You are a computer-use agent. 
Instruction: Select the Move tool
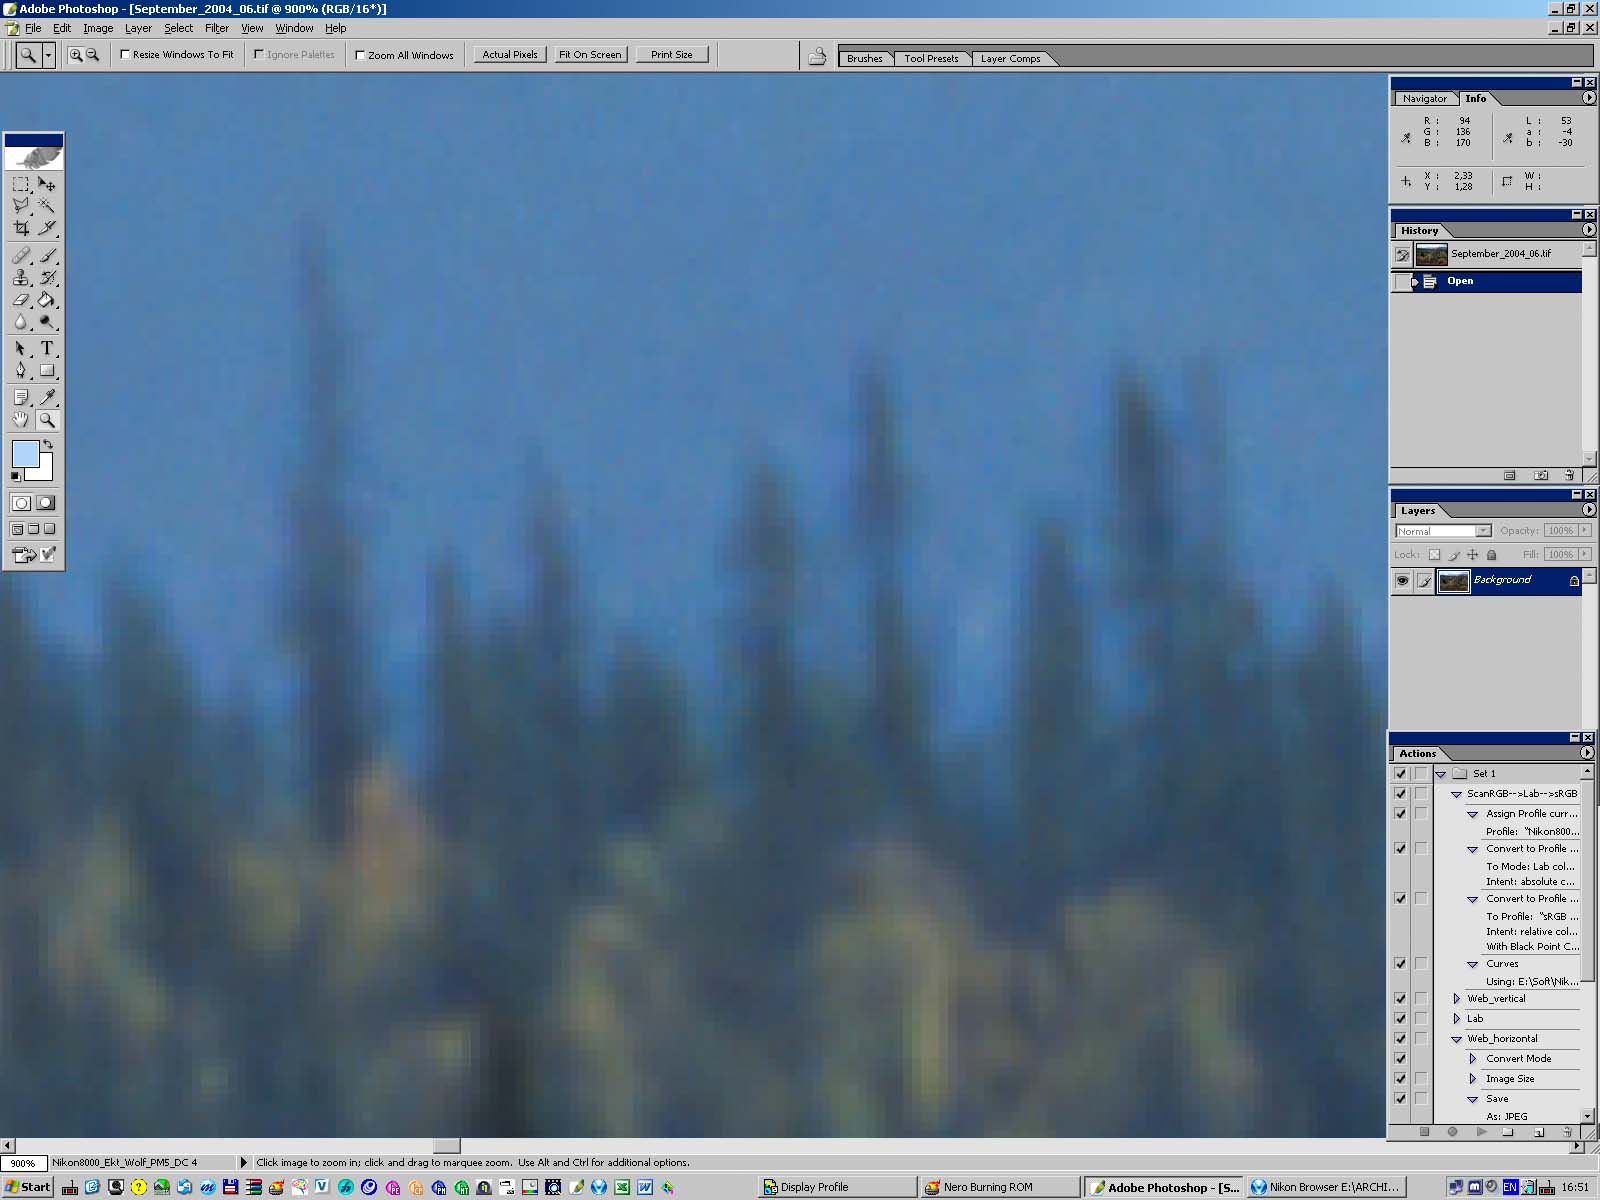click(47, 185)
